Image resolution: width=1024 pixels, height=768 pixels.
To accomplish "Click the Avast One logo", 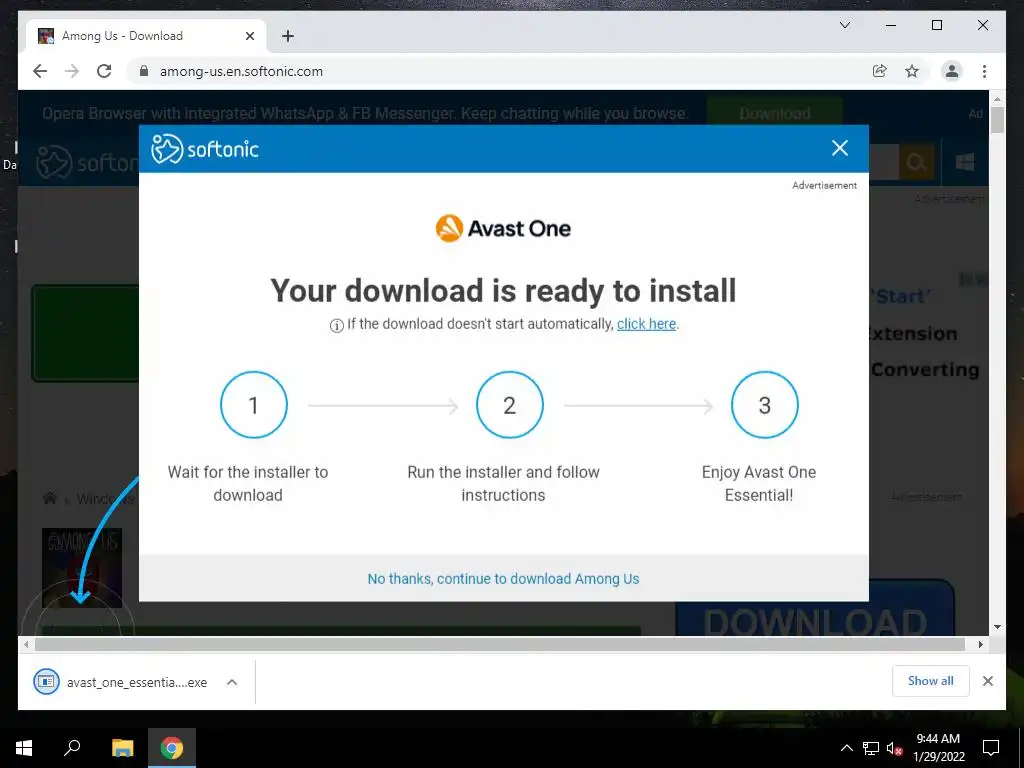I will [x=503, y=229].
